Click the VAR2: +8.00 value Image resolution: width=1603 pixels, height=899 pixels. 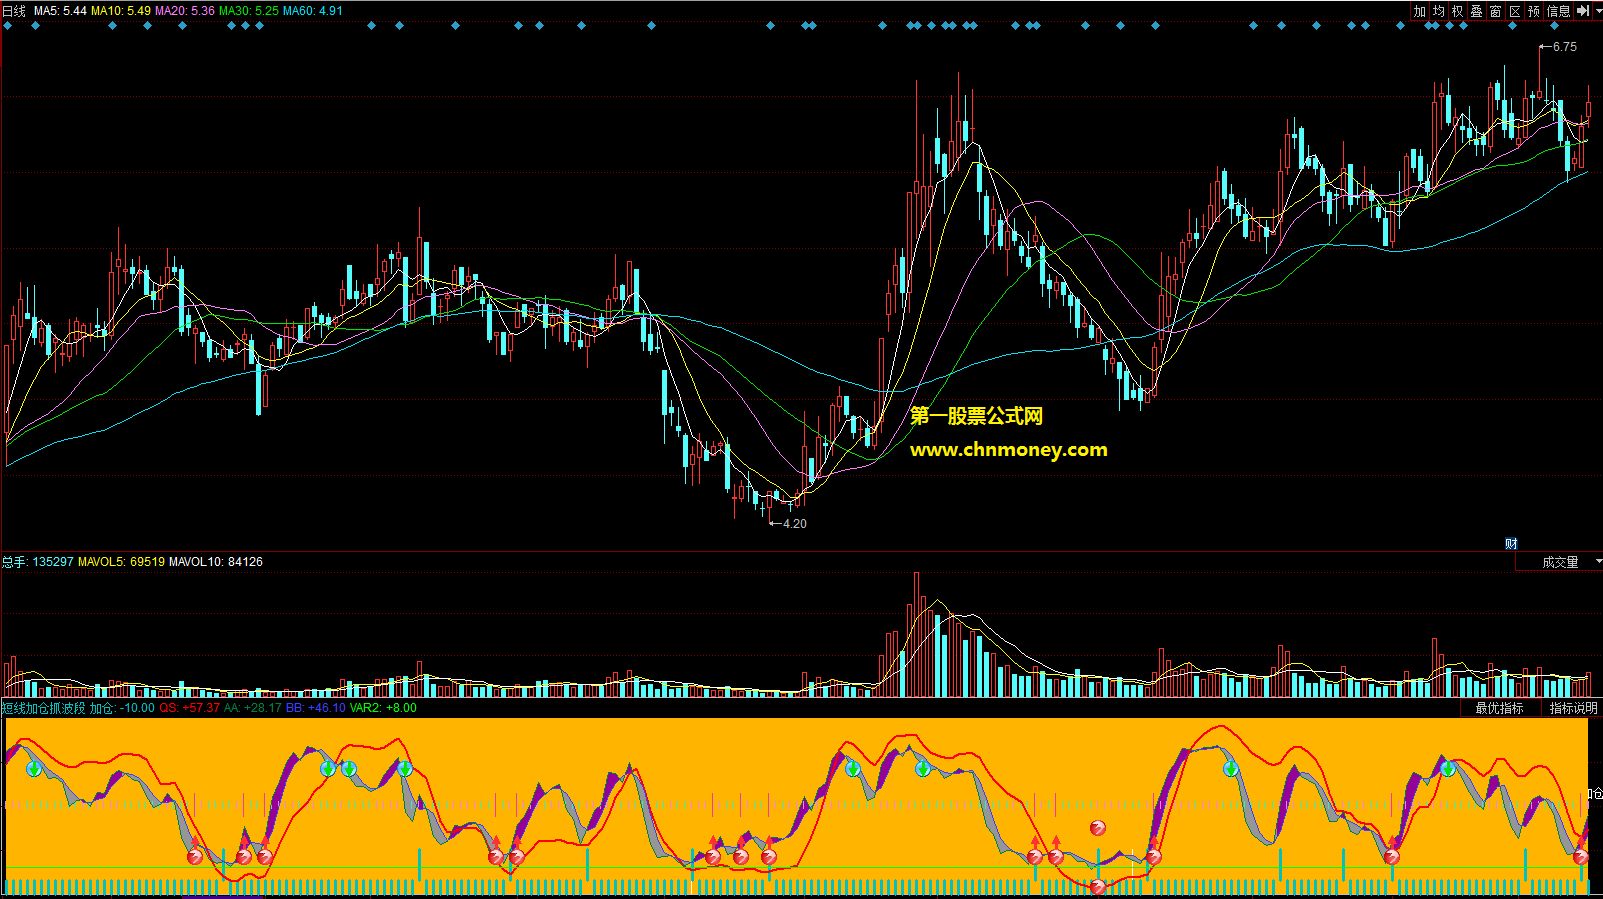click(x=383, y=708)
